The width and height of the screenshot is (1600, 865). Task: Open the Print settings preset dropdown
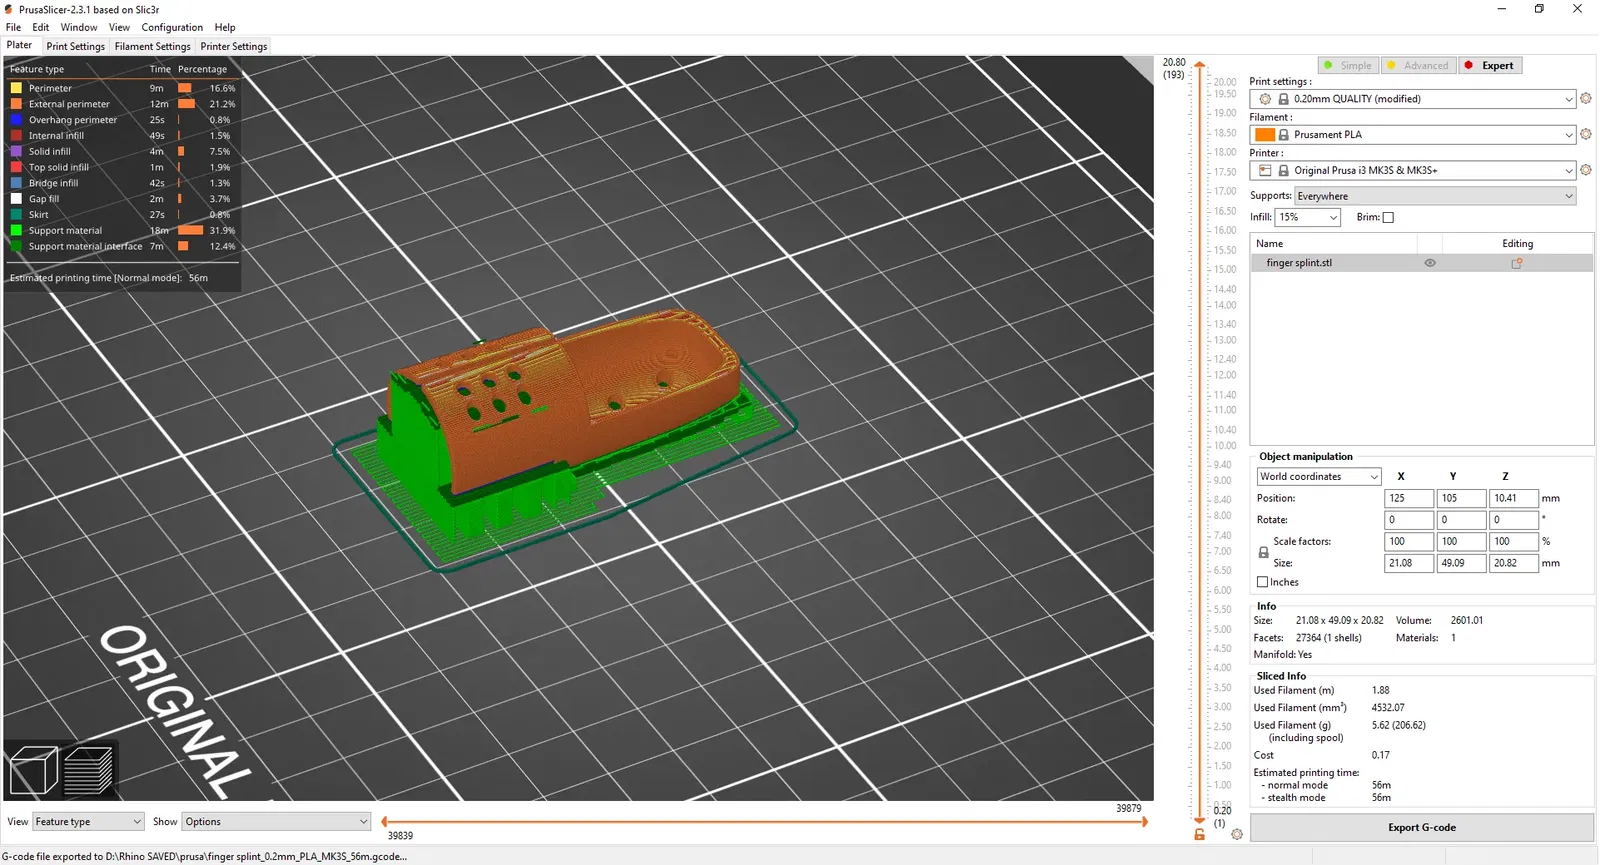1413,99
